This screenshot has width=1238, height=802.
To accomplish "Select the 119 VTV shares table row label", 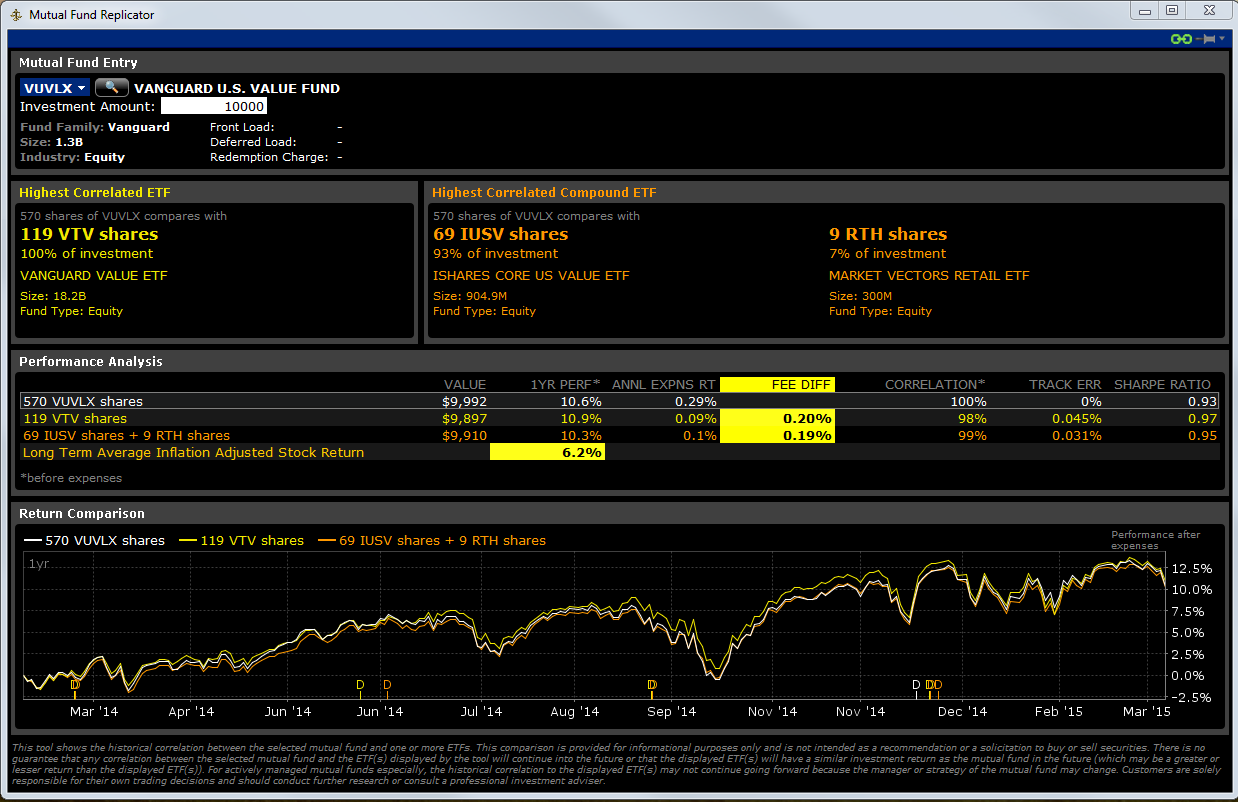I will (75, 418).
